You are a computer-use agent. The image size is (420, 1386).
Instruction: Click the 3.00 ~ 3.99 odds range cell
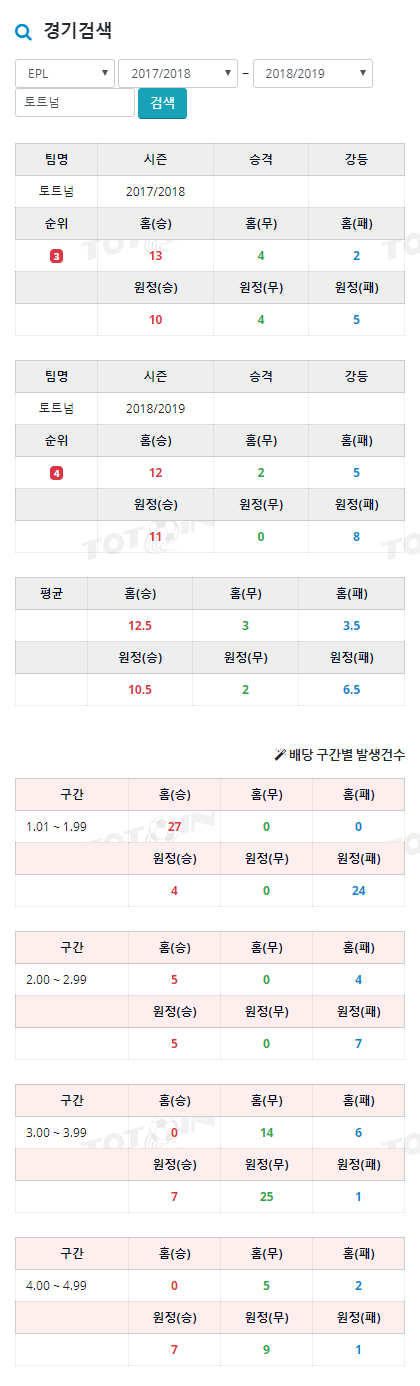click(x=72, y=1132)
